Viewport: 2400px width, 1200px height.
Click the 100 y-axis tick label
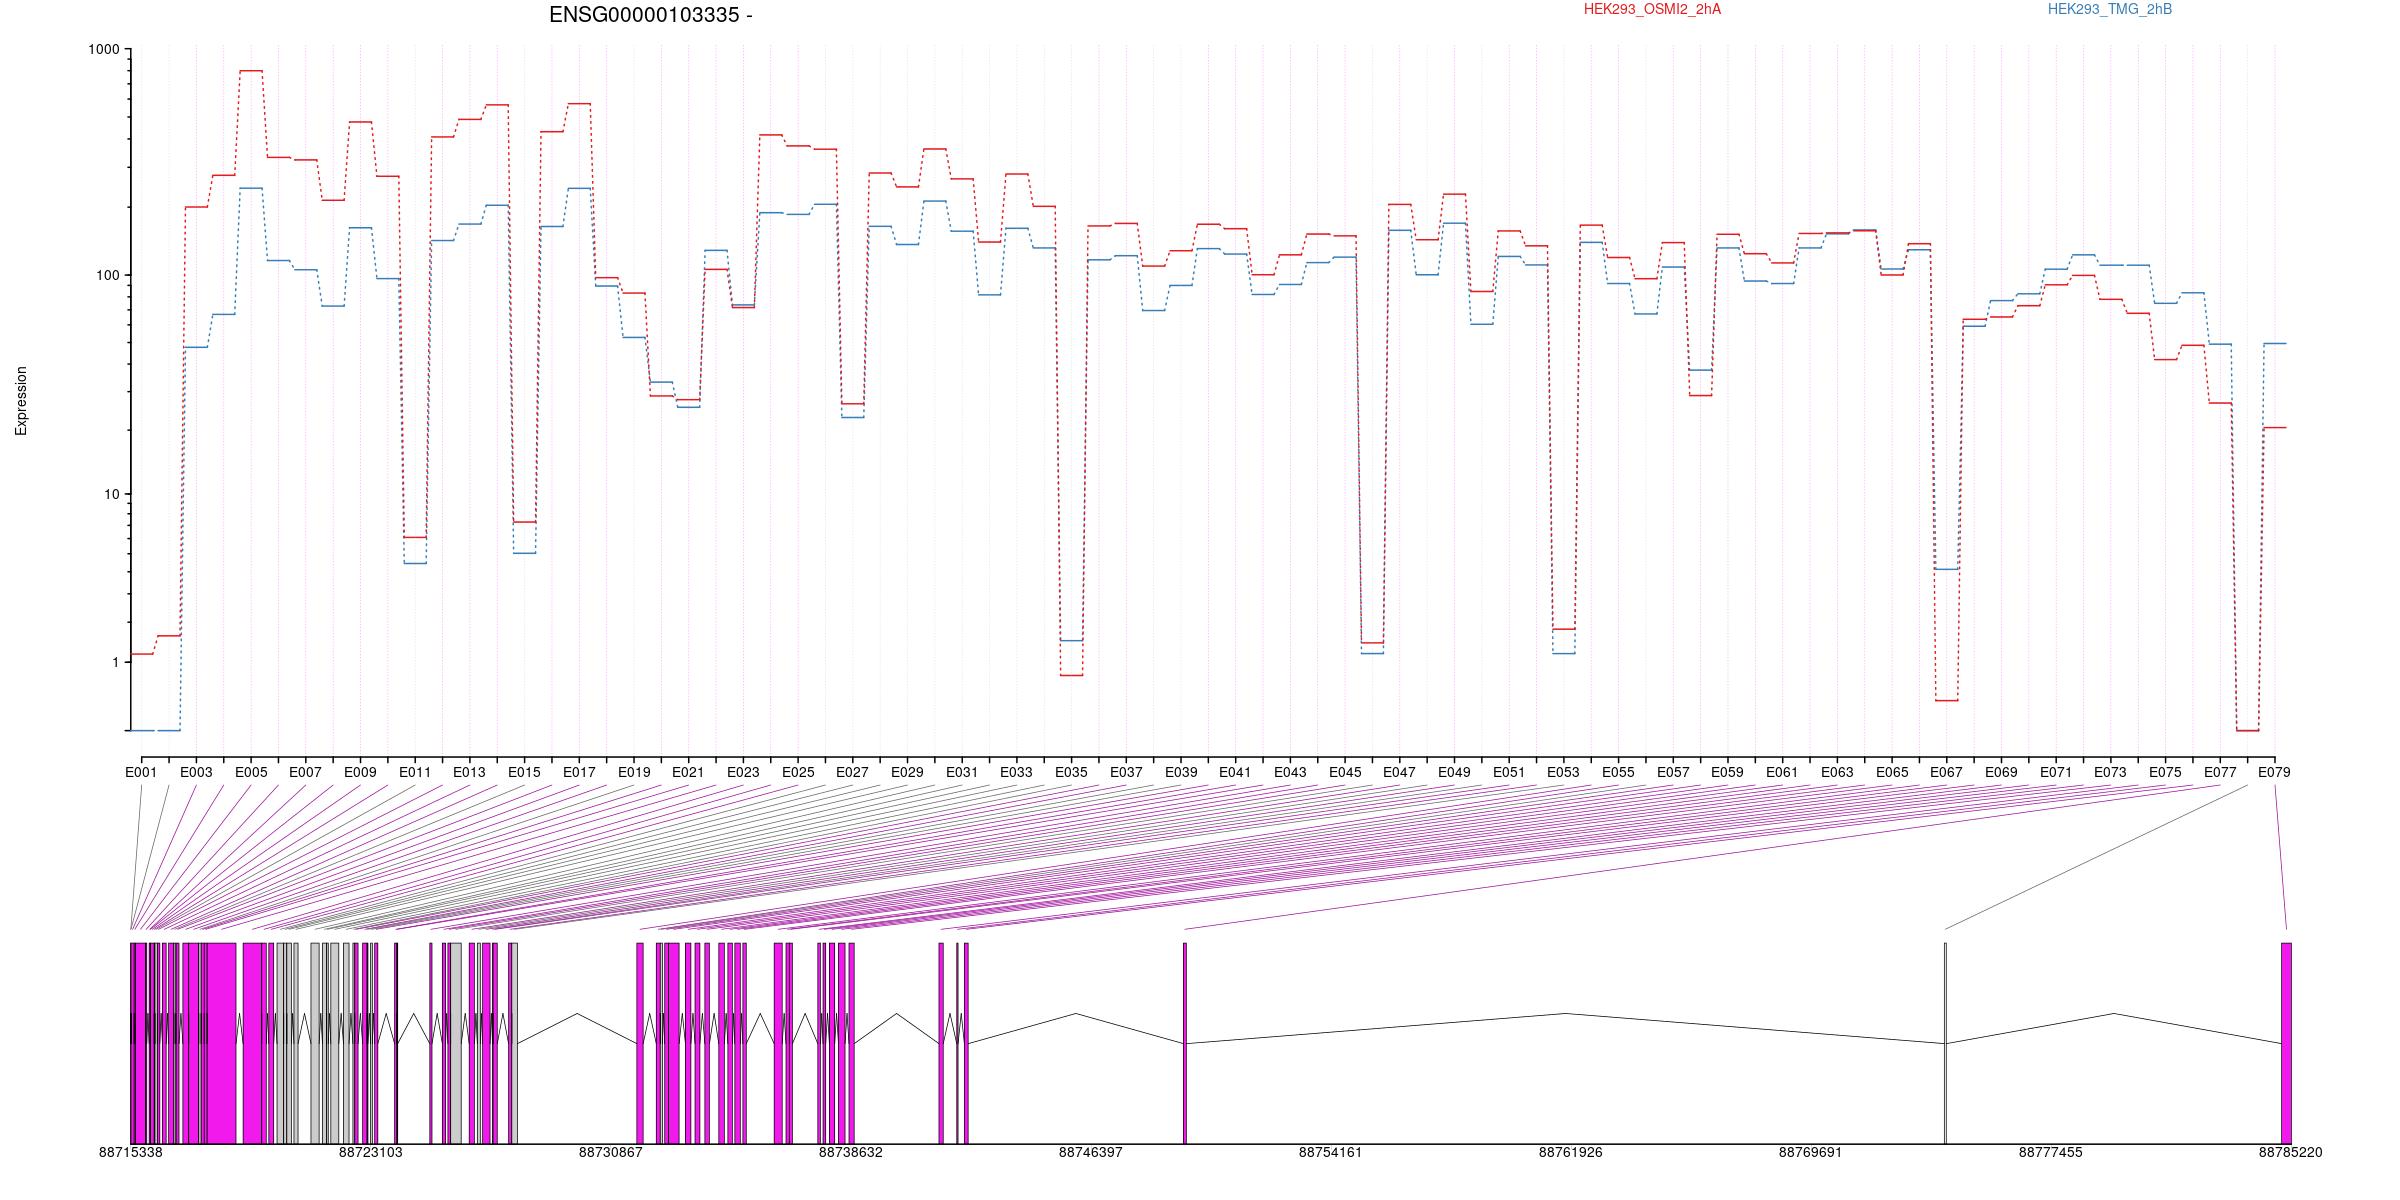tap(107, 275)
